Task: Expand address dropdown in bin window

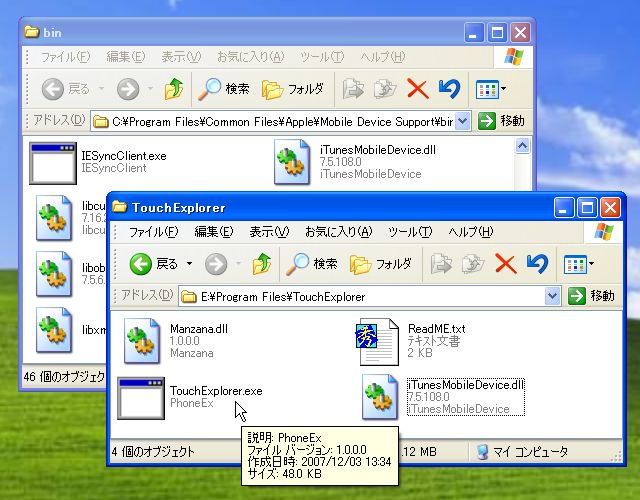Action: tap(462, 121)
